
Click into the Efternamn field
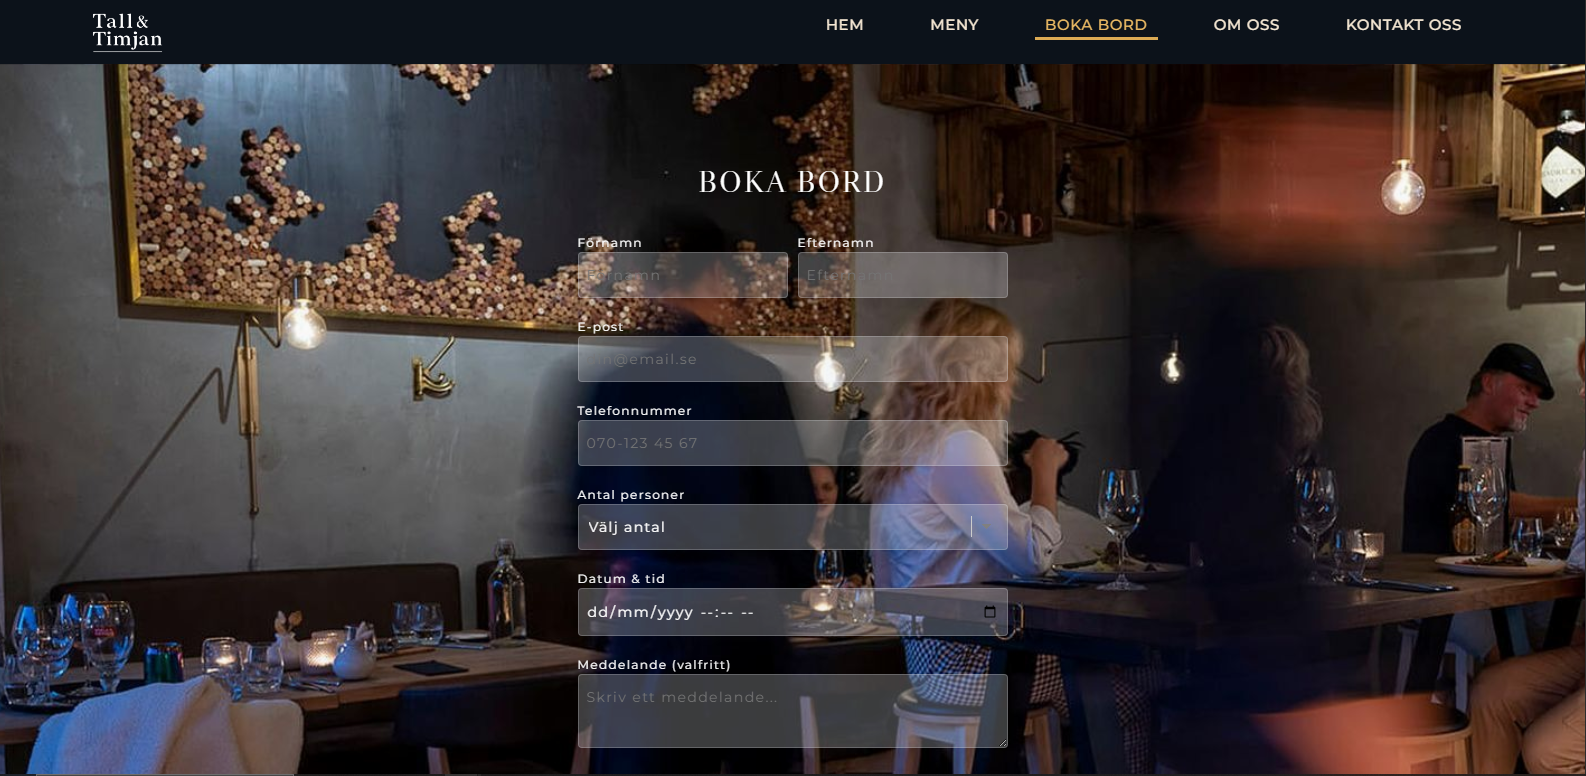pyautogui.click(x=902, y=275)
